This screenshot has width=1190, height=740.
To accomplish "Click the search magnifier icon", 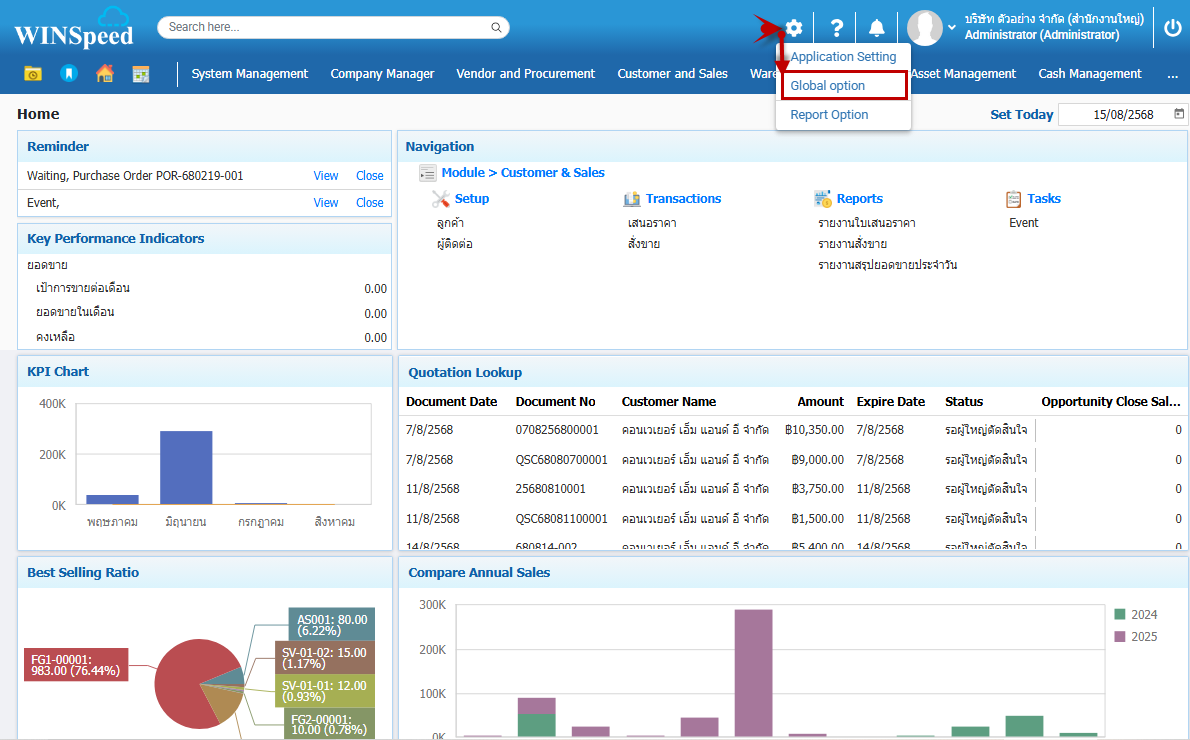I will 496,27.
